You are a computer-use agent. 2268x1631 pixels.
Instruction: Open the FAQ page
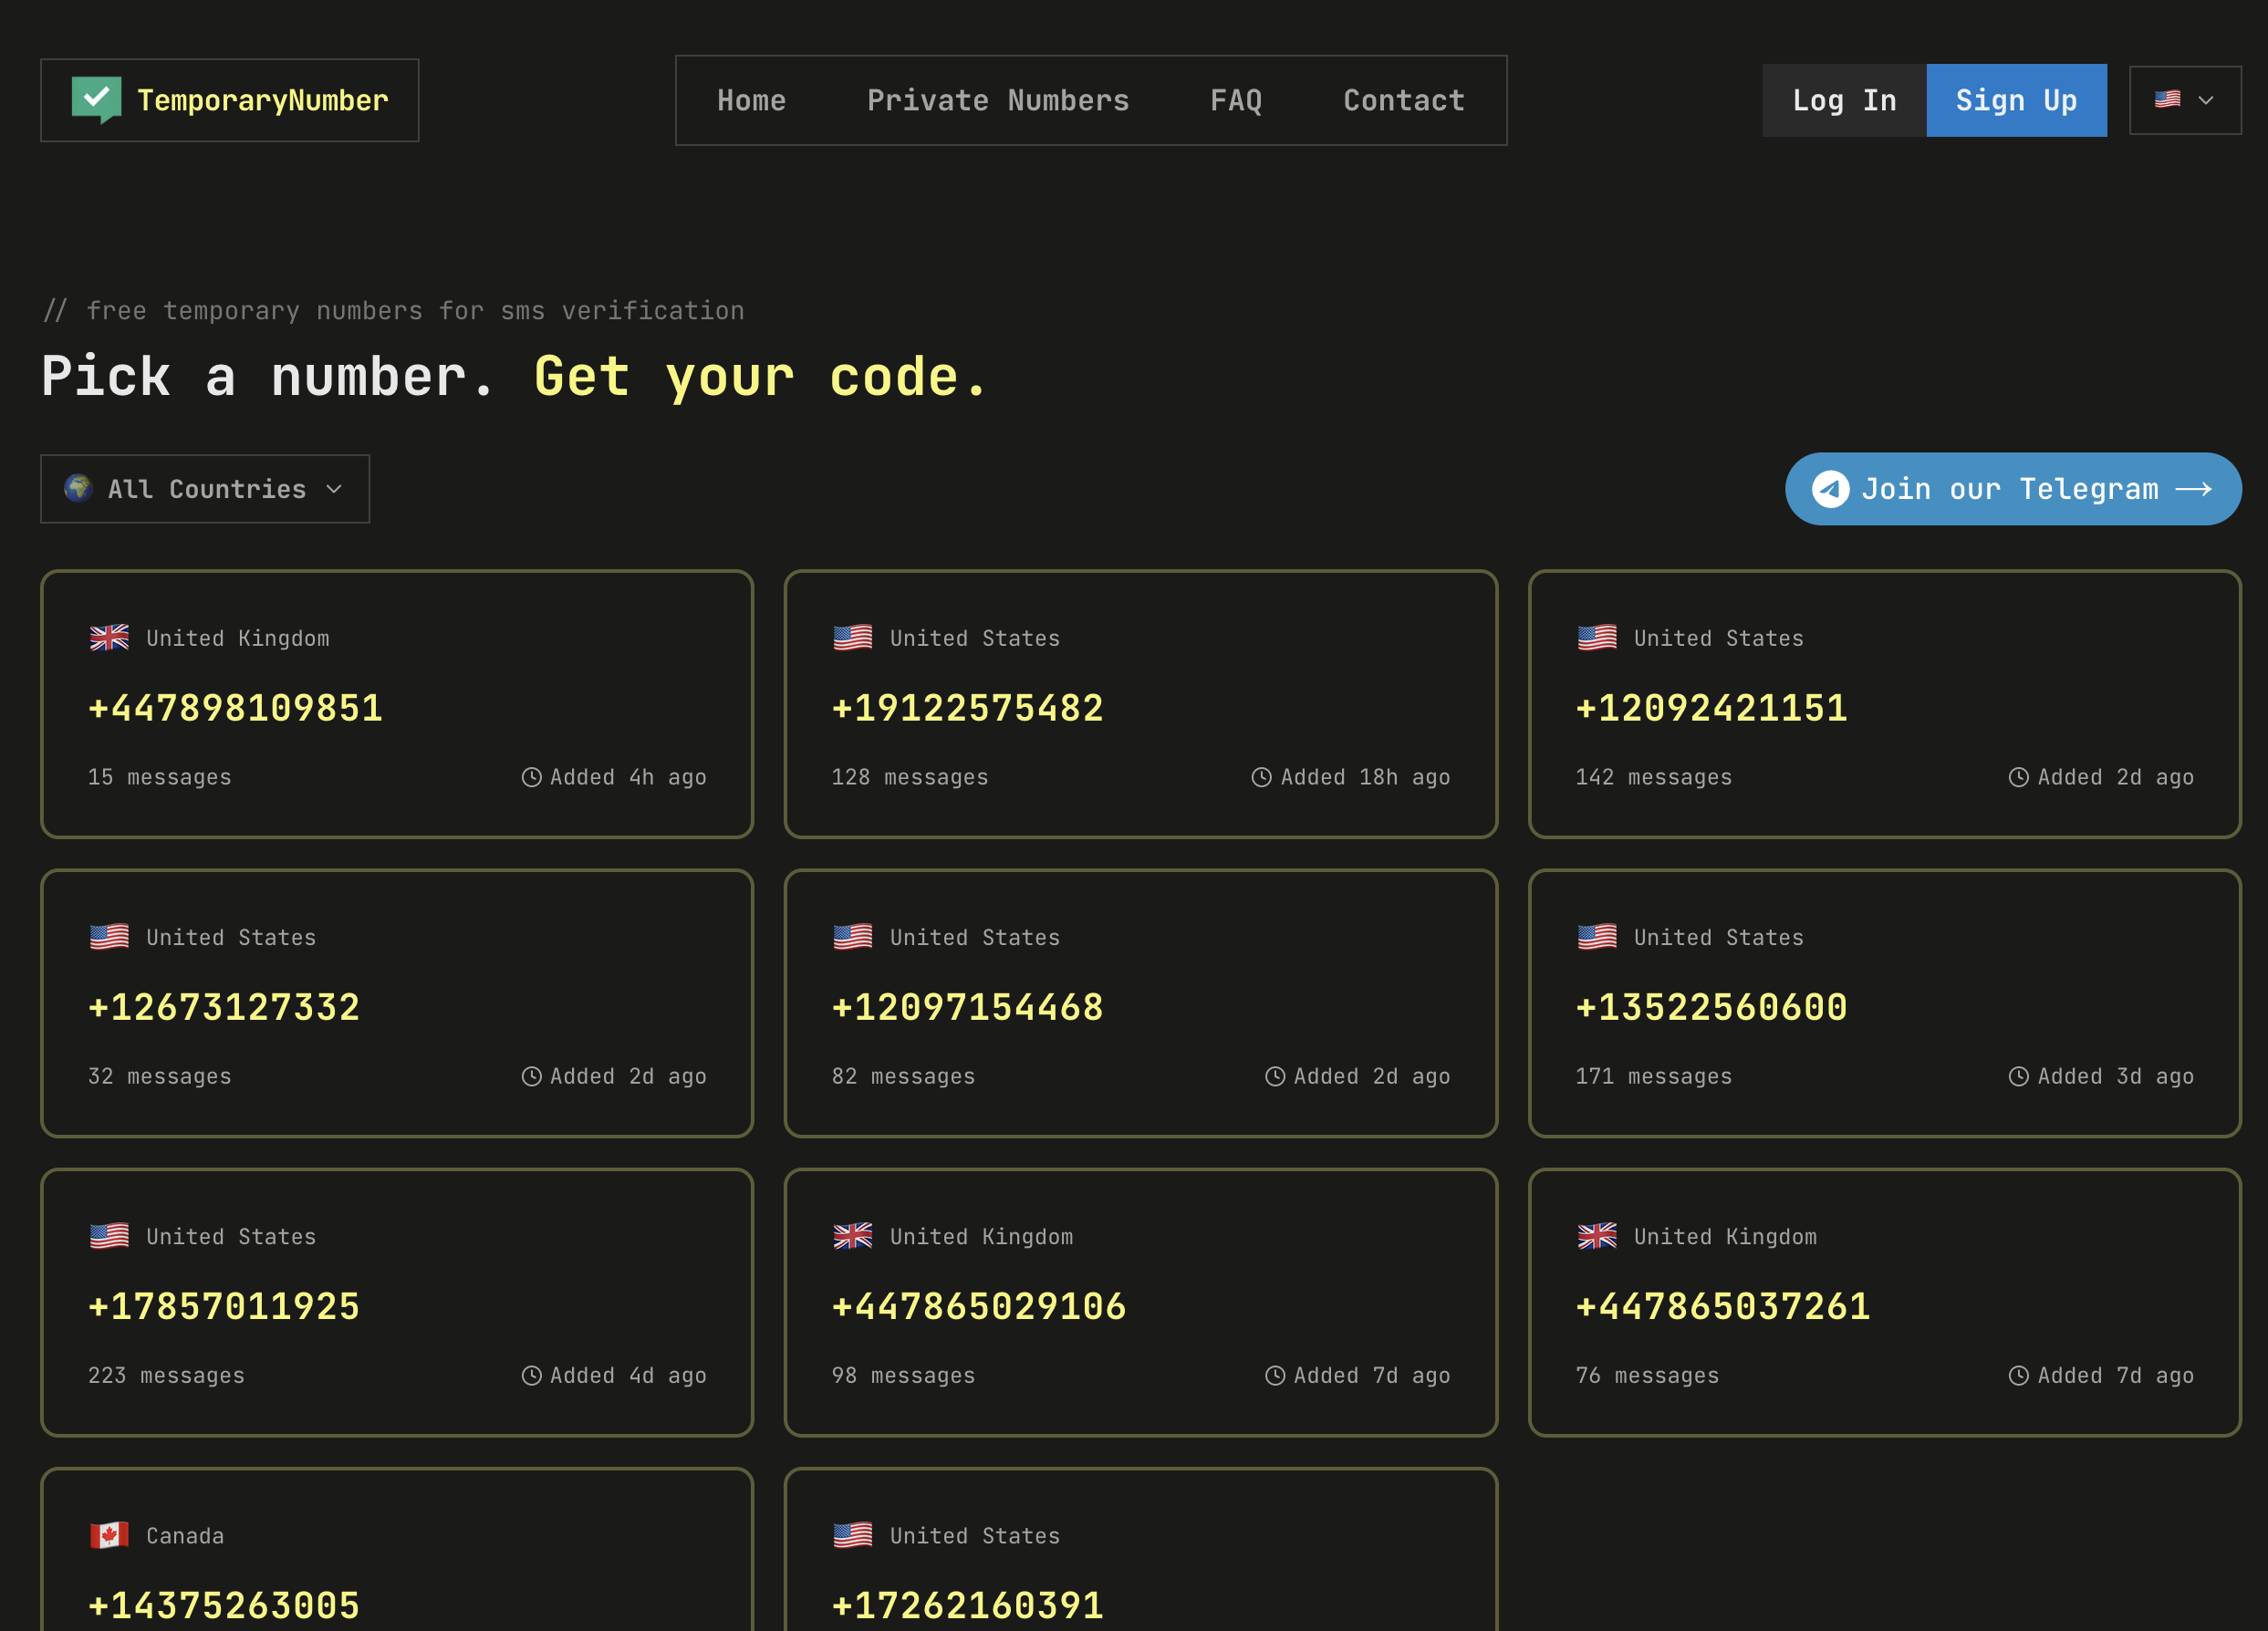[x=1237, y=100]
